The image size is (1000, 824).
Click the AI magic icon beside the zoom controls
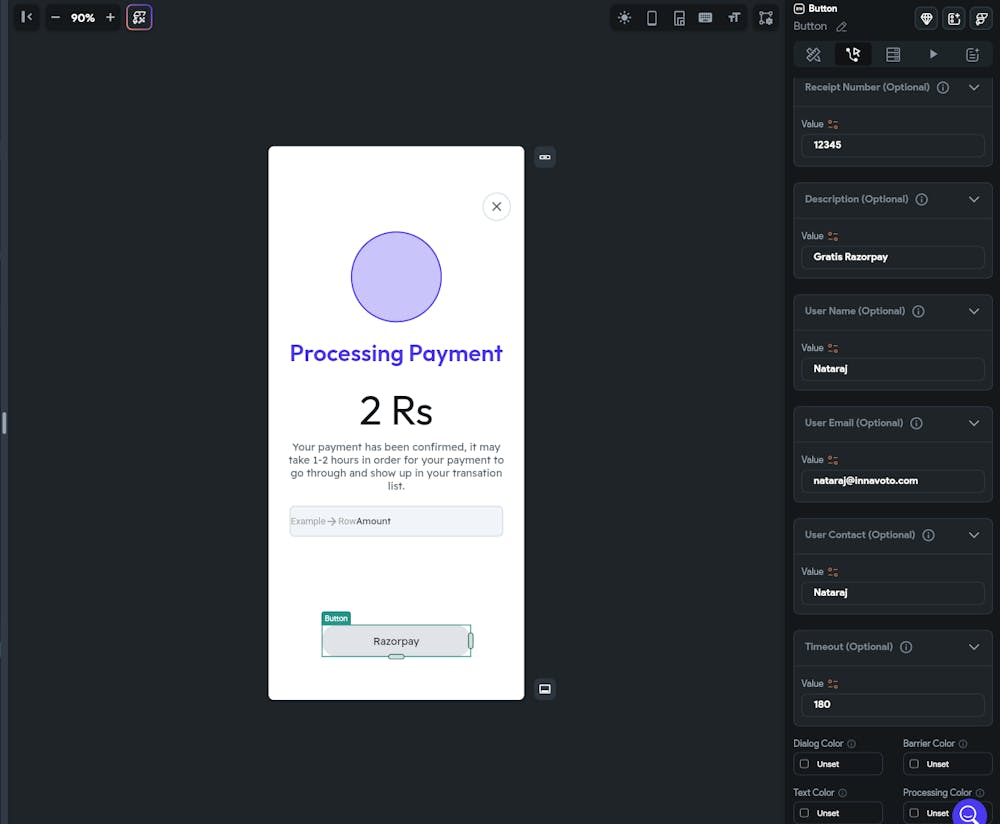tap(139, 17)
